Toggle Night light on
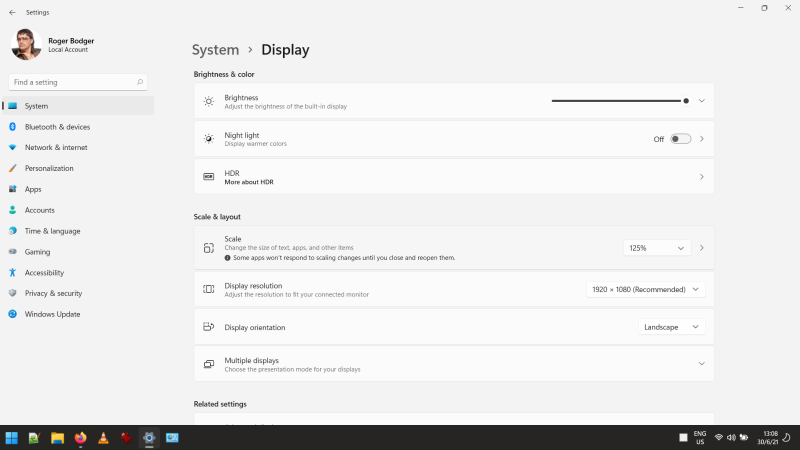Screen dimensions: 800x450 tap(681, 139)
